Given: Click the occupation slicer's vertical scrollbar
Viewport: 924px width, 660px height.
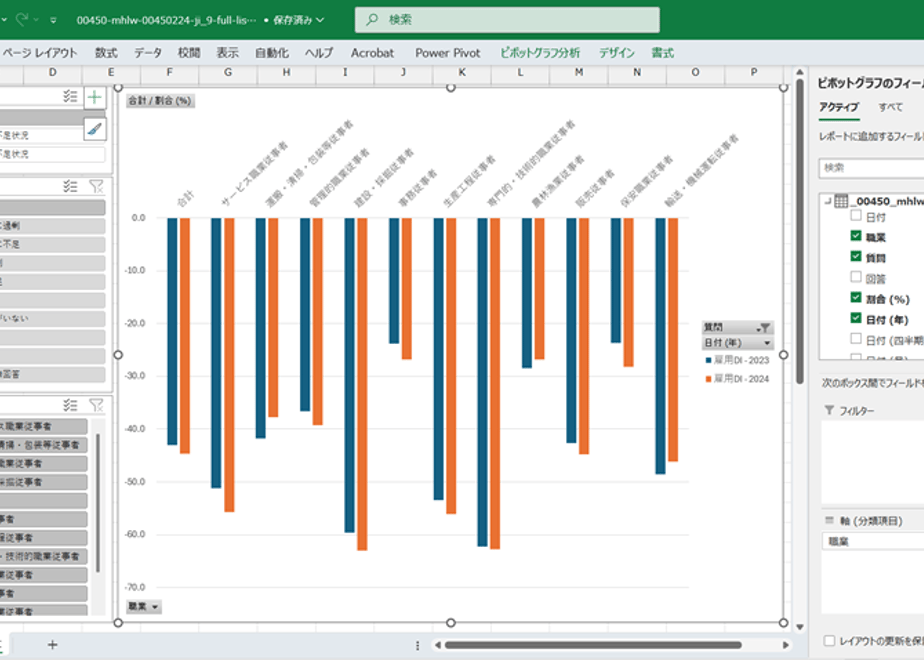Looking at the screenshot, I should pyautogui.click(x=98, y=504).
